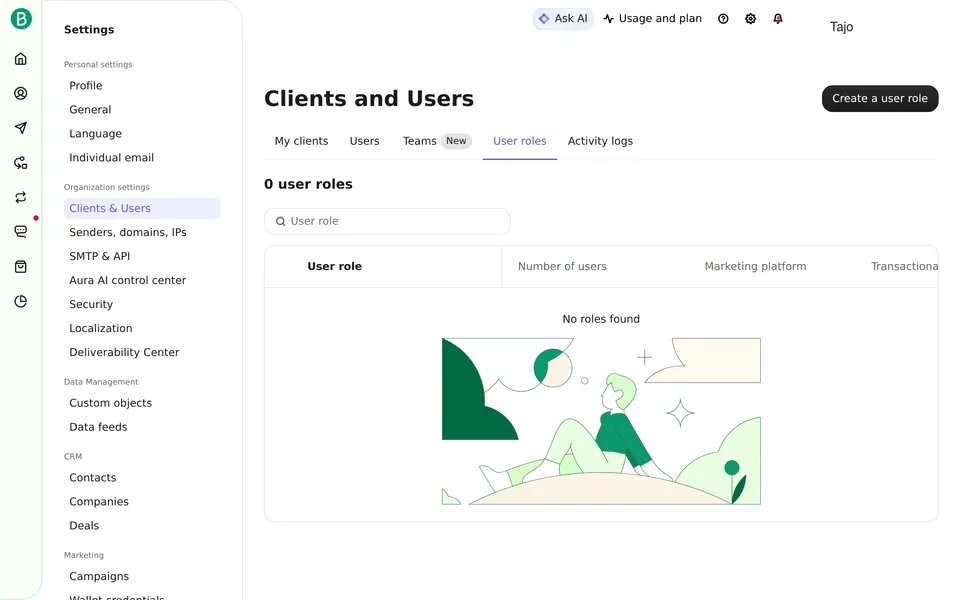This screenshot has width=960, height=600.
Task: Click the help question mark icon
Action: tap(723, 19)
